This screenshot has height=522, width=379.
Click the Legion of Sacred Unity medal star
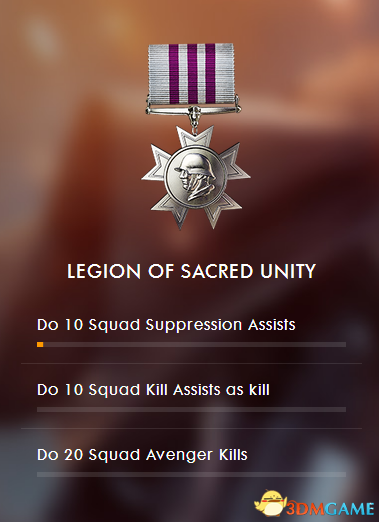(196, 177)
